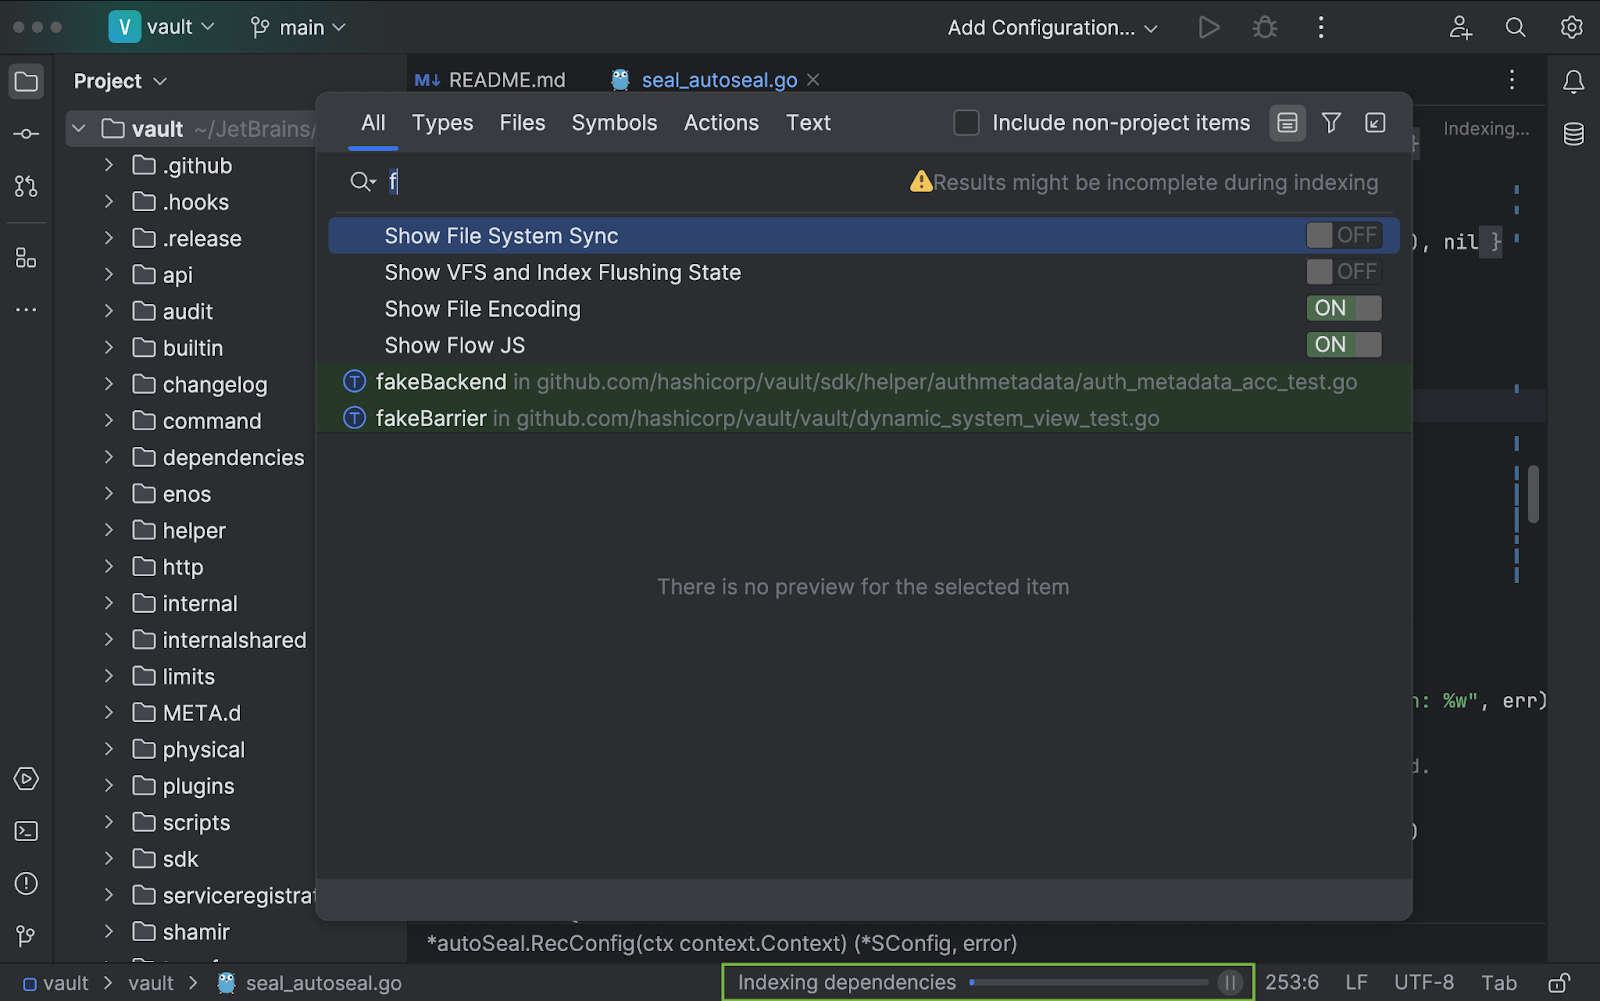Switch to the Actions search tab
Viewport: 1600px width, 1001px height.
click(x=721, y=123)
